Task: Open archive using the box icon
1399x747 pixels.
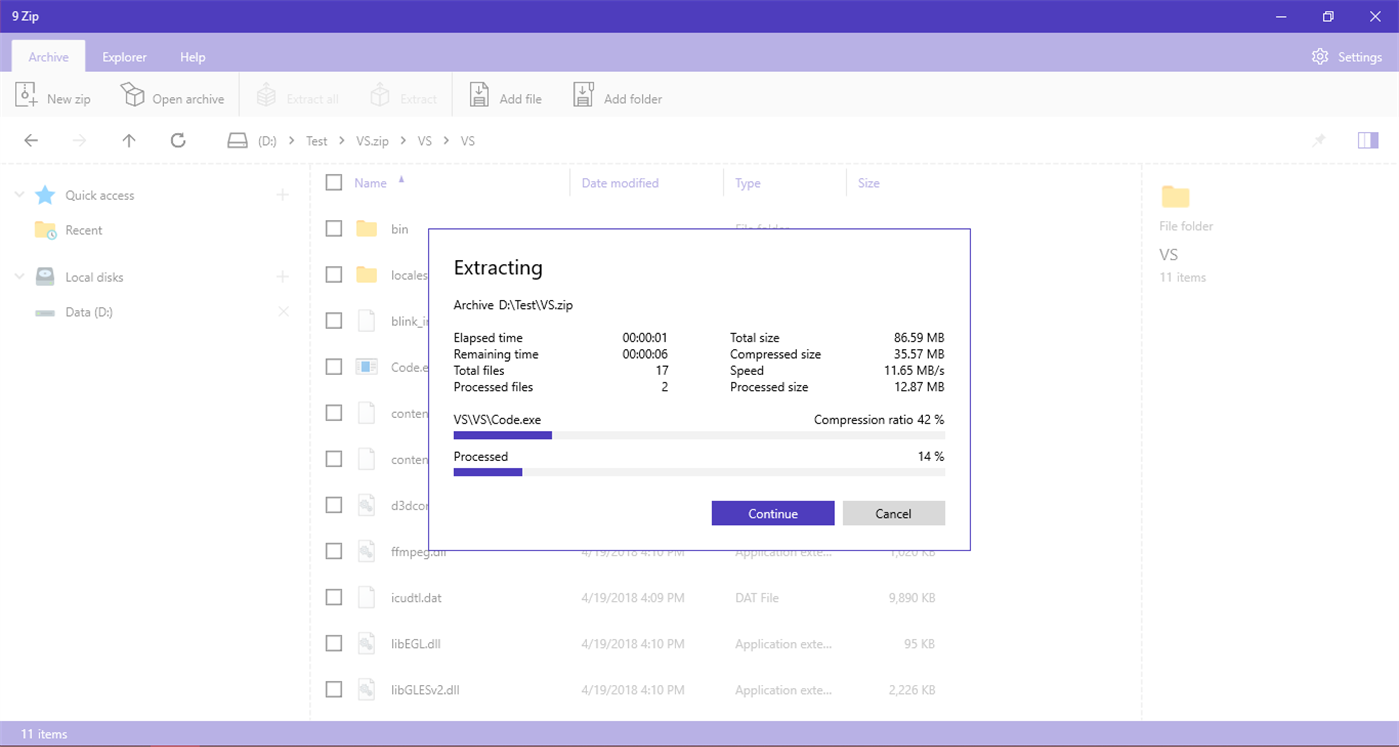Action: point(132,95)
